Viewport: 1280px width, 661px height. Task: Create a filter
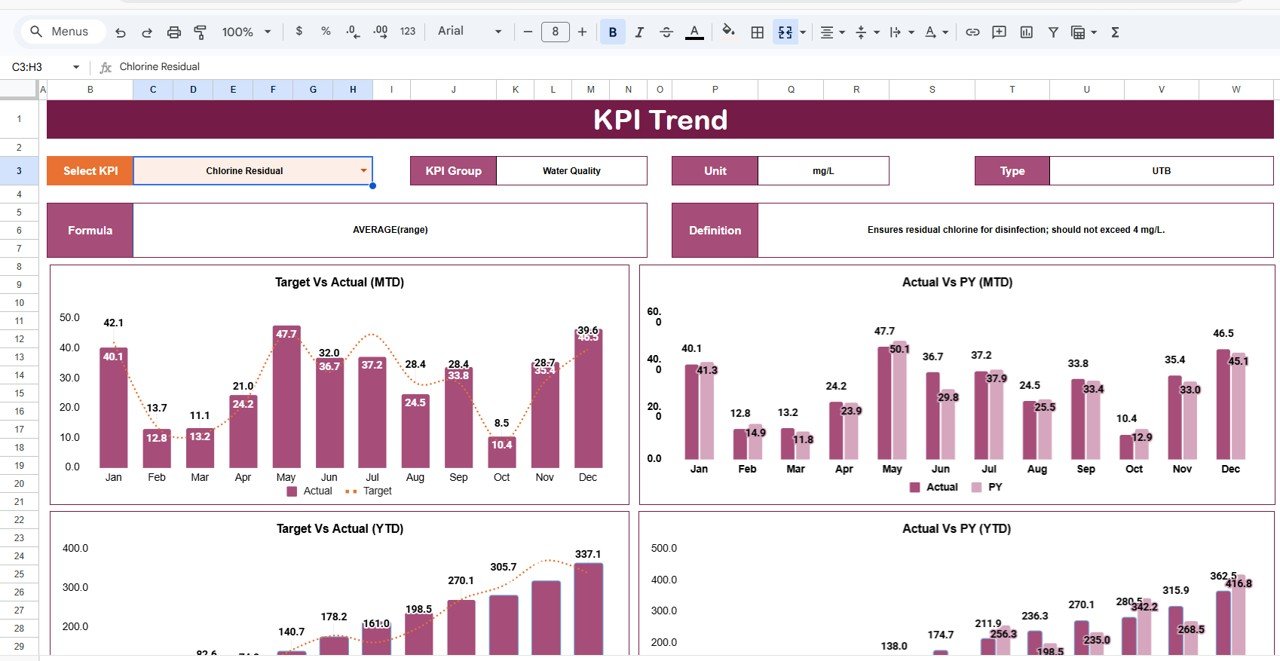(1053, 31)
